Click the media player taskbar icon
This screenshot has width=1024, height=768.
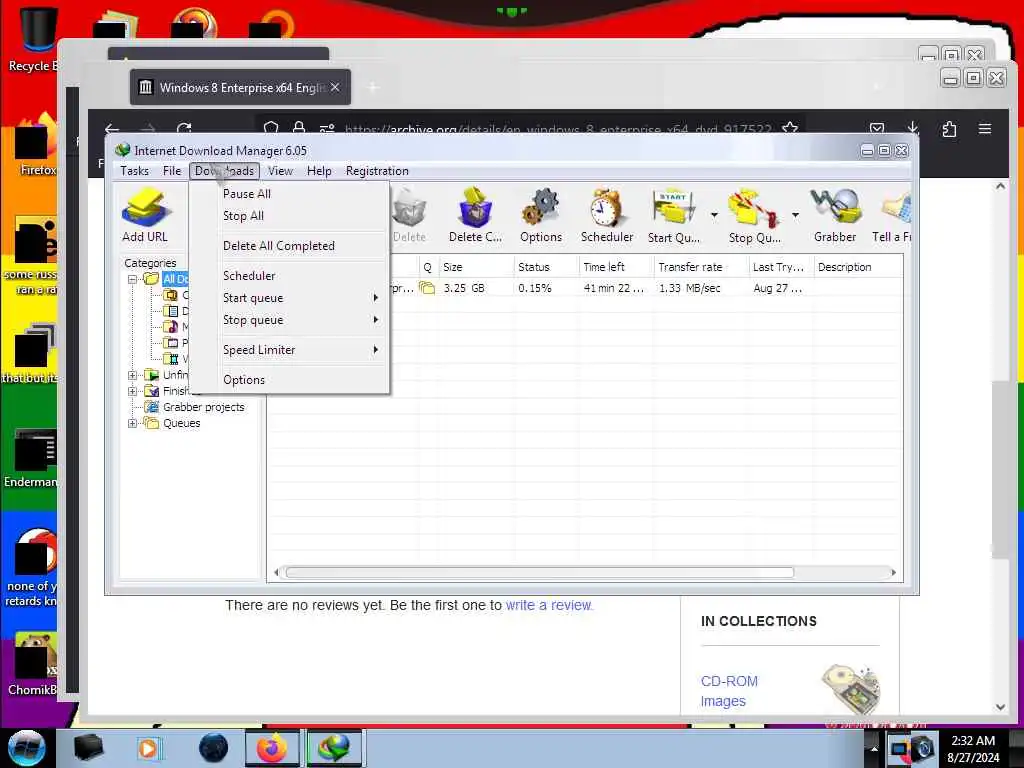pyautogui.click(x=148, y=748)
